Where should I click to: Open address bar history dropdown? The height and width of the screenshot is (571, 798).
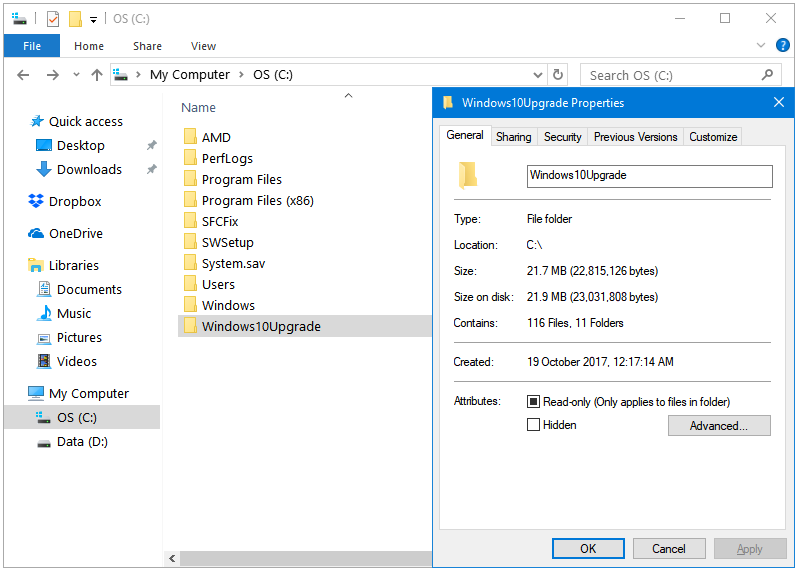[x=537, y=75]
